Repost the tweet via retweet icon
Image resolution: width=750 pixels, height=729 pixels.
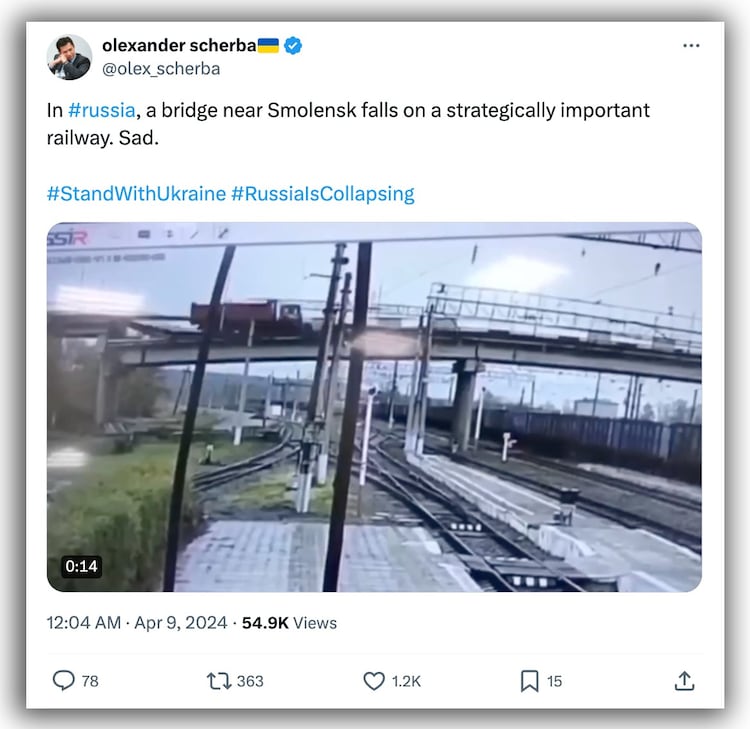tap(219, 681)
